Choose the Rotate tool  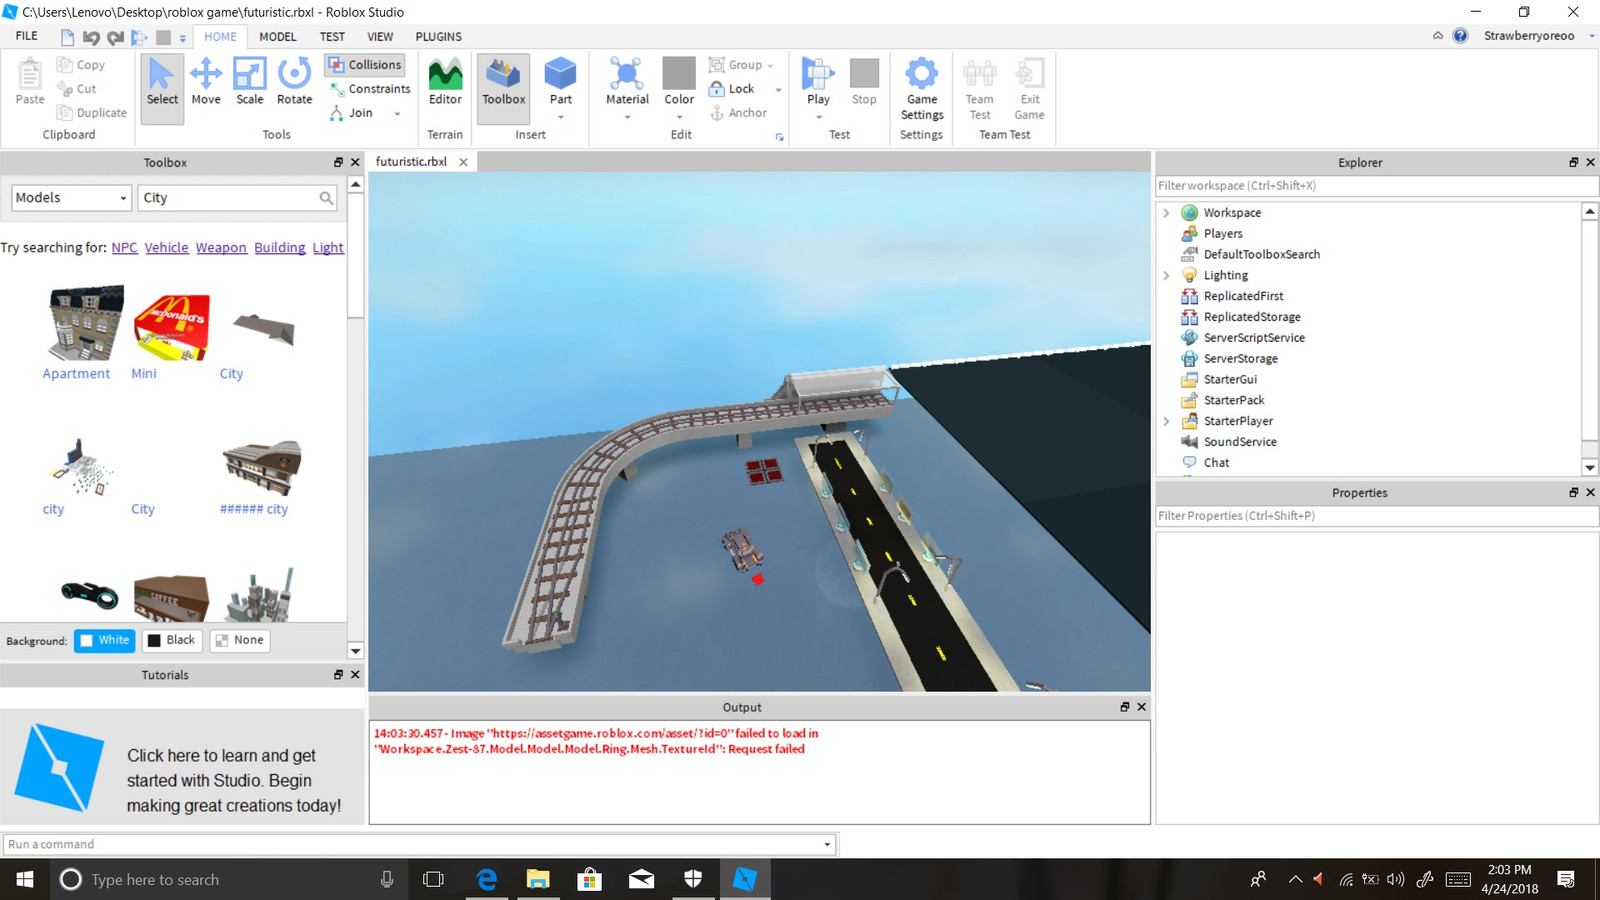(x=294, y=81)
